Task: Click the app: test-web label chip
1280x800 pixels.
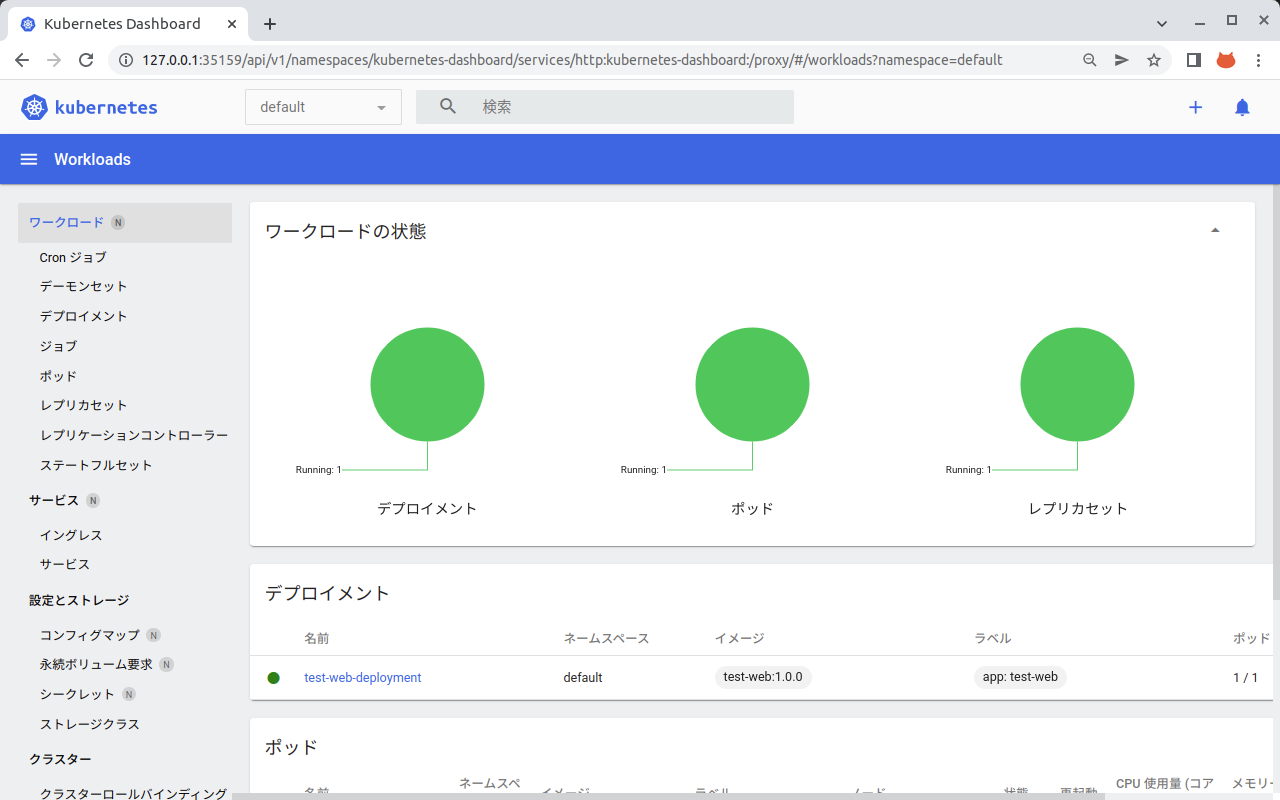Action: click(1020, 677)
